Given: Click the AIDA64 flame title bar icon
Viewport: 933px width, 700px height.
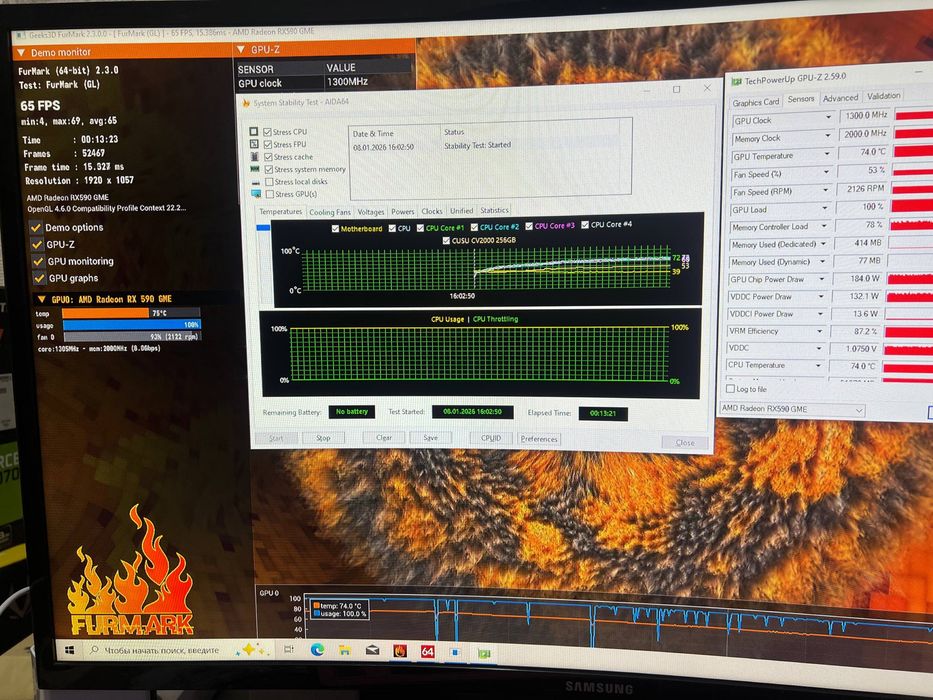Looking at the screenshot, I should click(x=246, y=103).
